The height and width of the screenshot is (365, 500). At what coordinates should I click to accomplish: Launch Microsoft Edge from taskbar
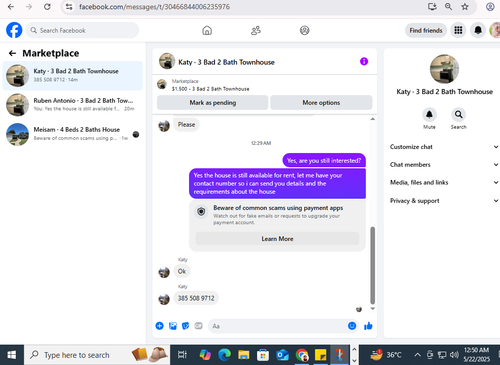click(x=224, y=355)
